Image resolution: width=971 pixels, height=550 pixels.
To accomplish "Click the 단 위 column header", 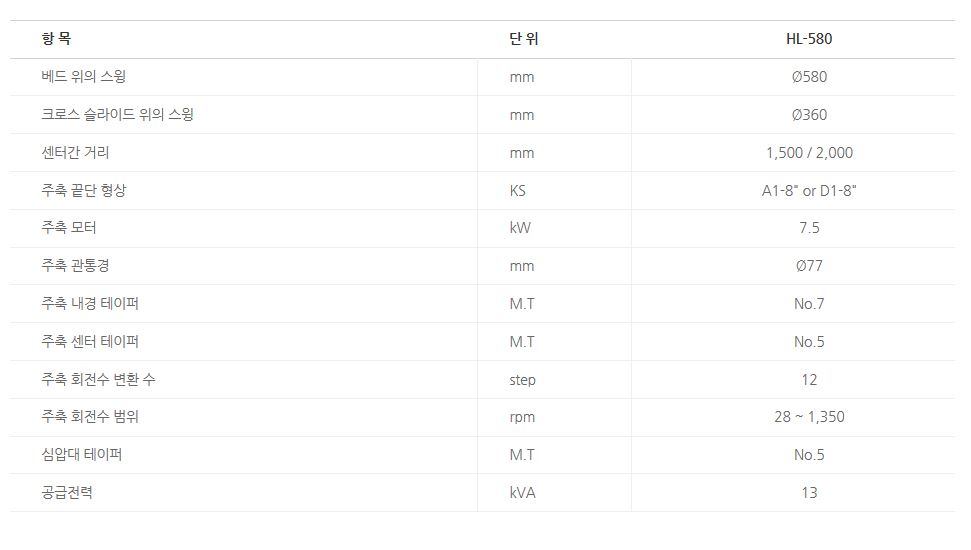I will tap(523, 39).
